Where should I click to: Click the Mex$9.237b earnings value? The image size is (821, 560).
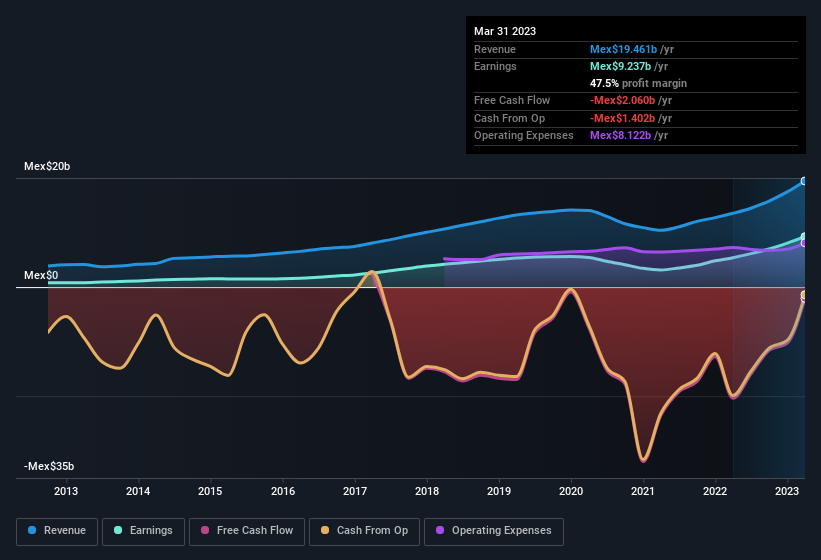tap(620, 66)
